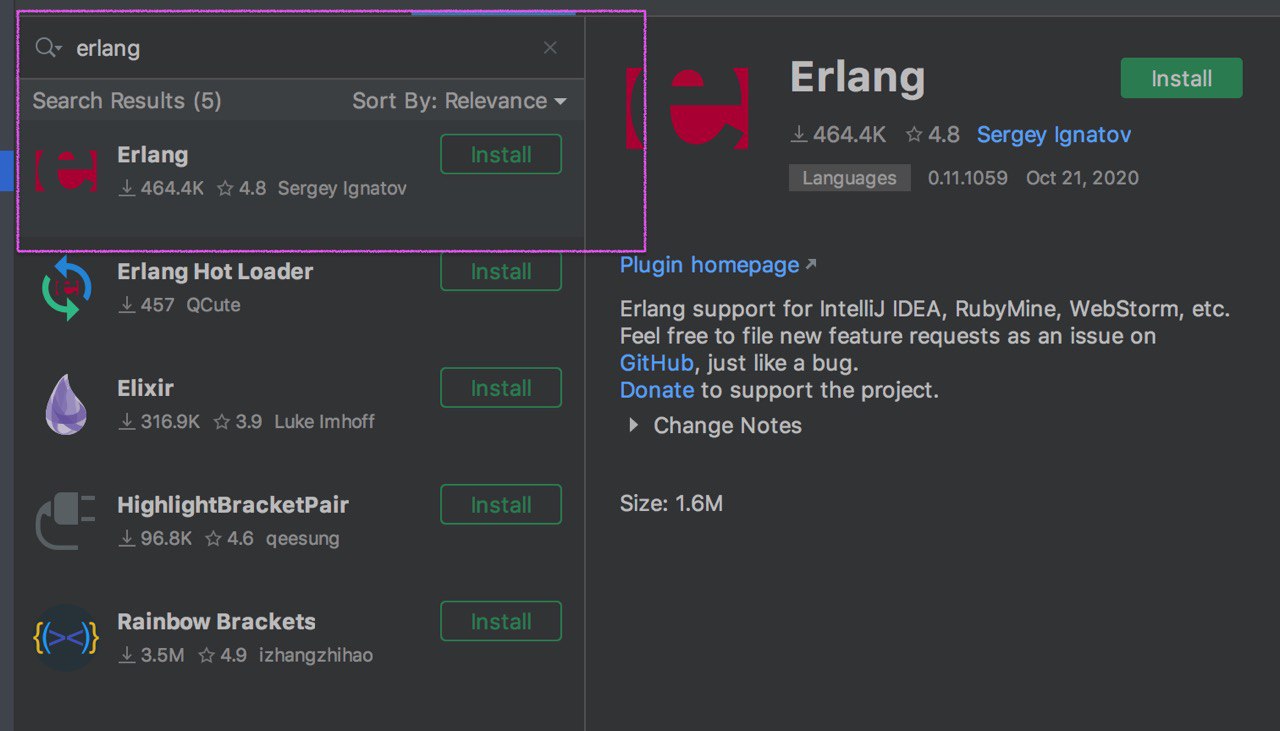Click the HighlightBracketPair plug icon

pos(66,521)
